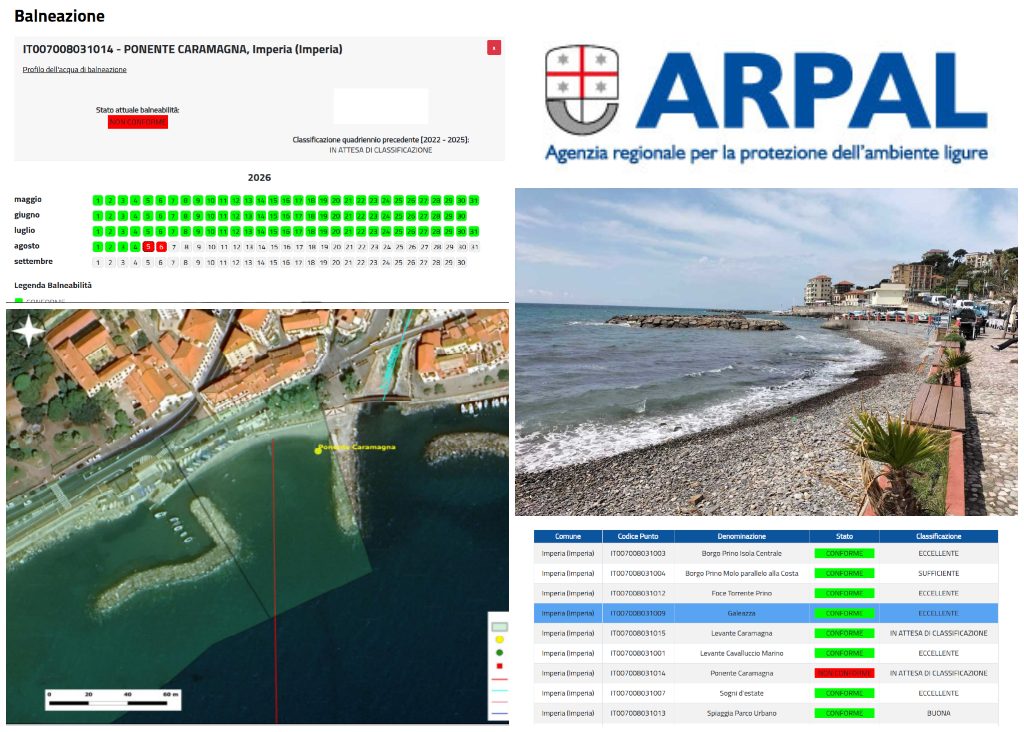The image size is (1024, 732).
Task: Select day 30 in the giugno row
Action: (x=461, y=216)
